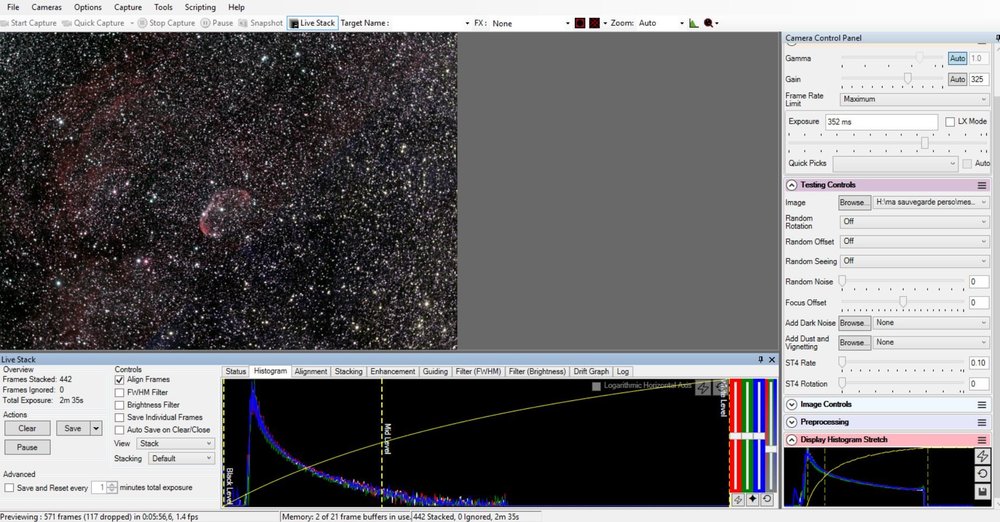
Task: Tick the LX Mode checkbox
Action: 950,121
